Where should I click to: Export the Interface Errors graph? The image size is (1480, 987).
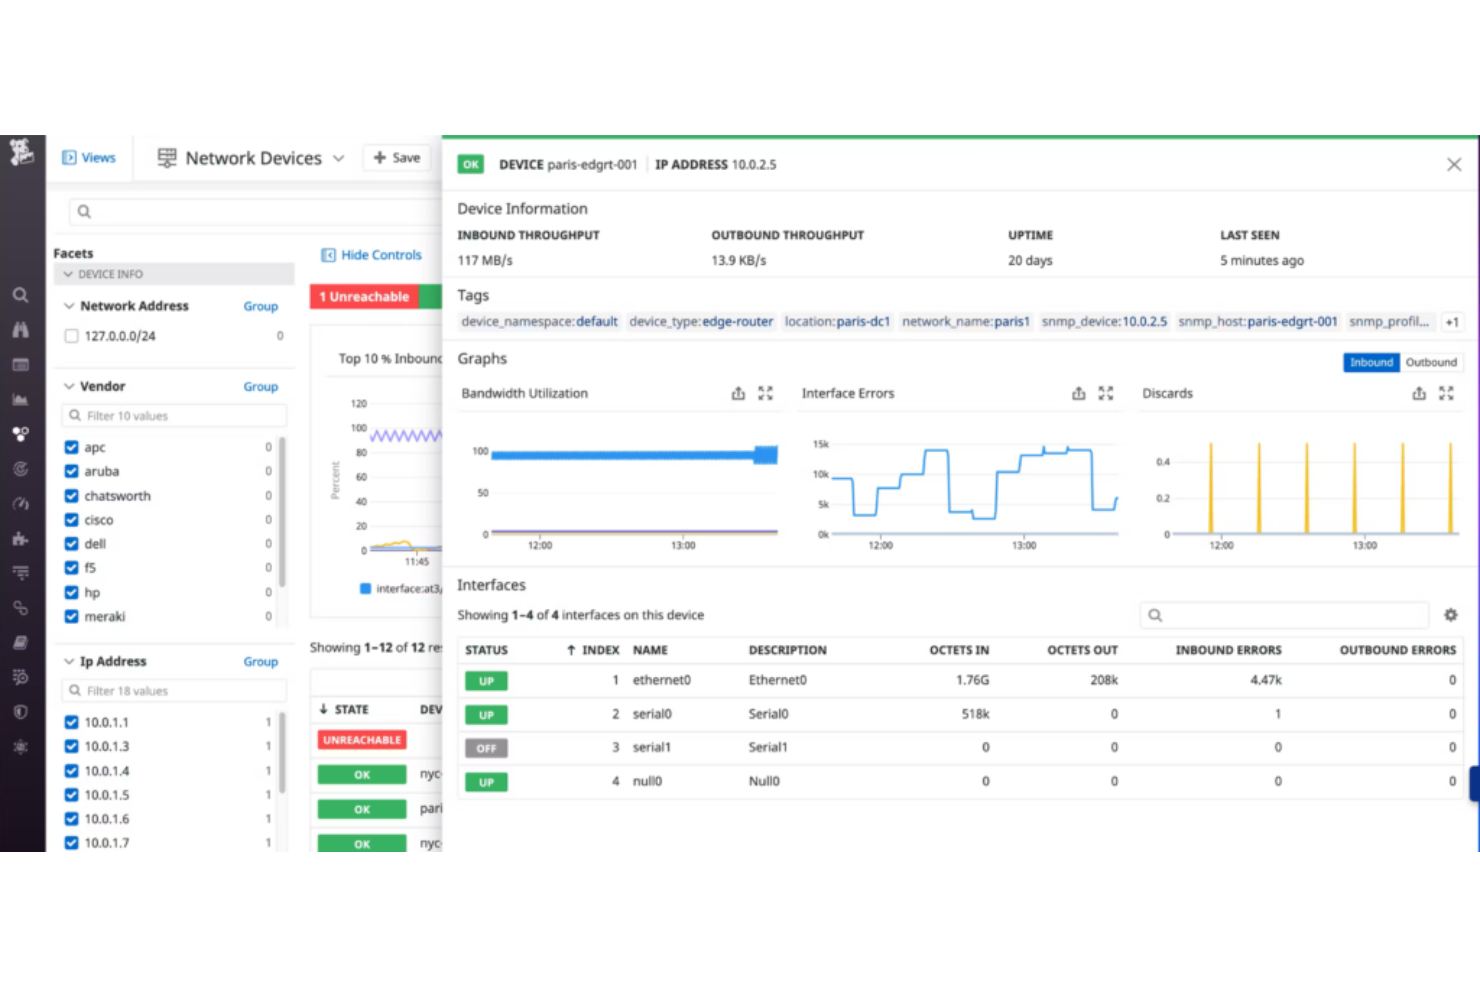pyautogui.click(x=1078, y=393)
